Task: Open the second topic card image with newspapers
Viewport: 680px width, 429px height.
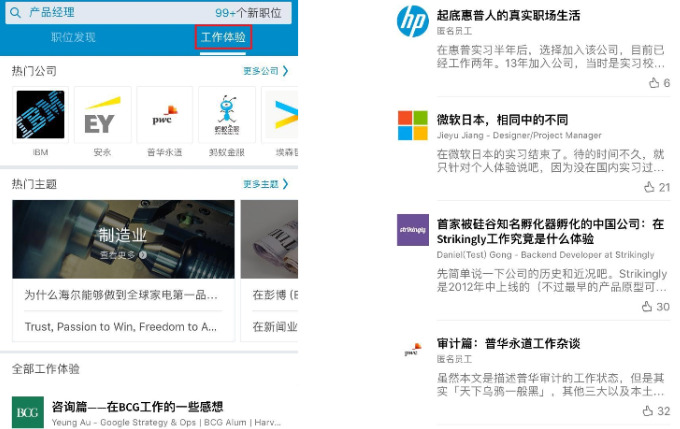Action: [269, 239]
